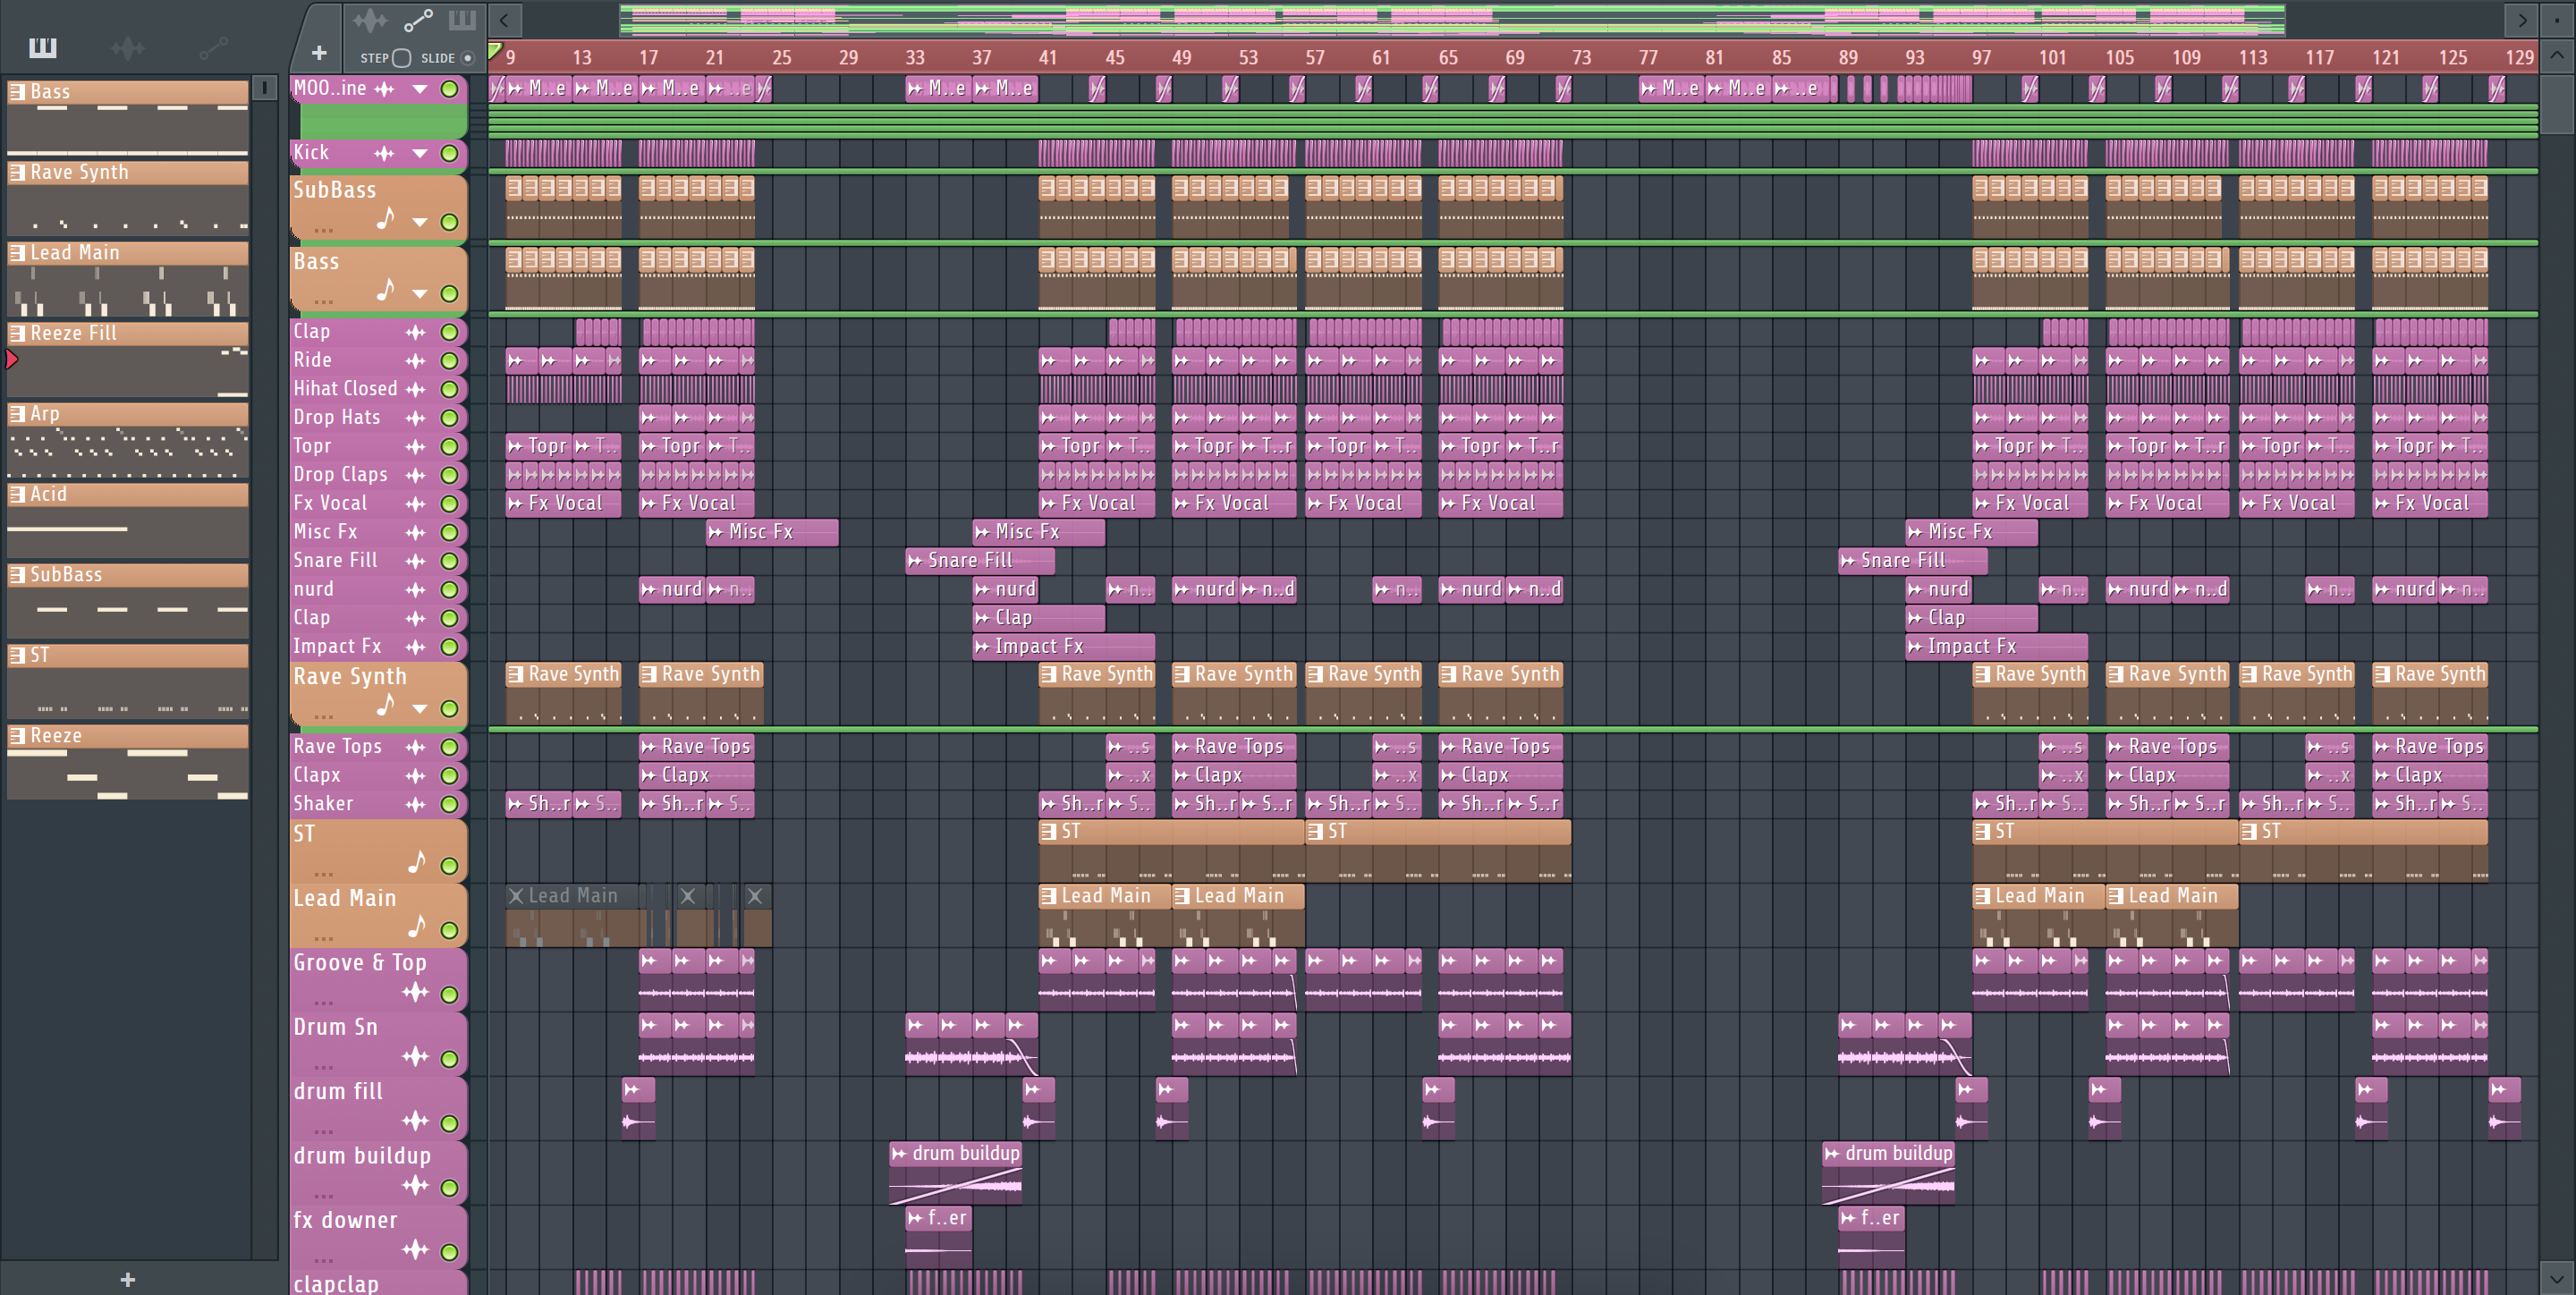Click the note icon on SubBass track
The height and width of the screenshot is (1295, 2576).
(385, 218)
